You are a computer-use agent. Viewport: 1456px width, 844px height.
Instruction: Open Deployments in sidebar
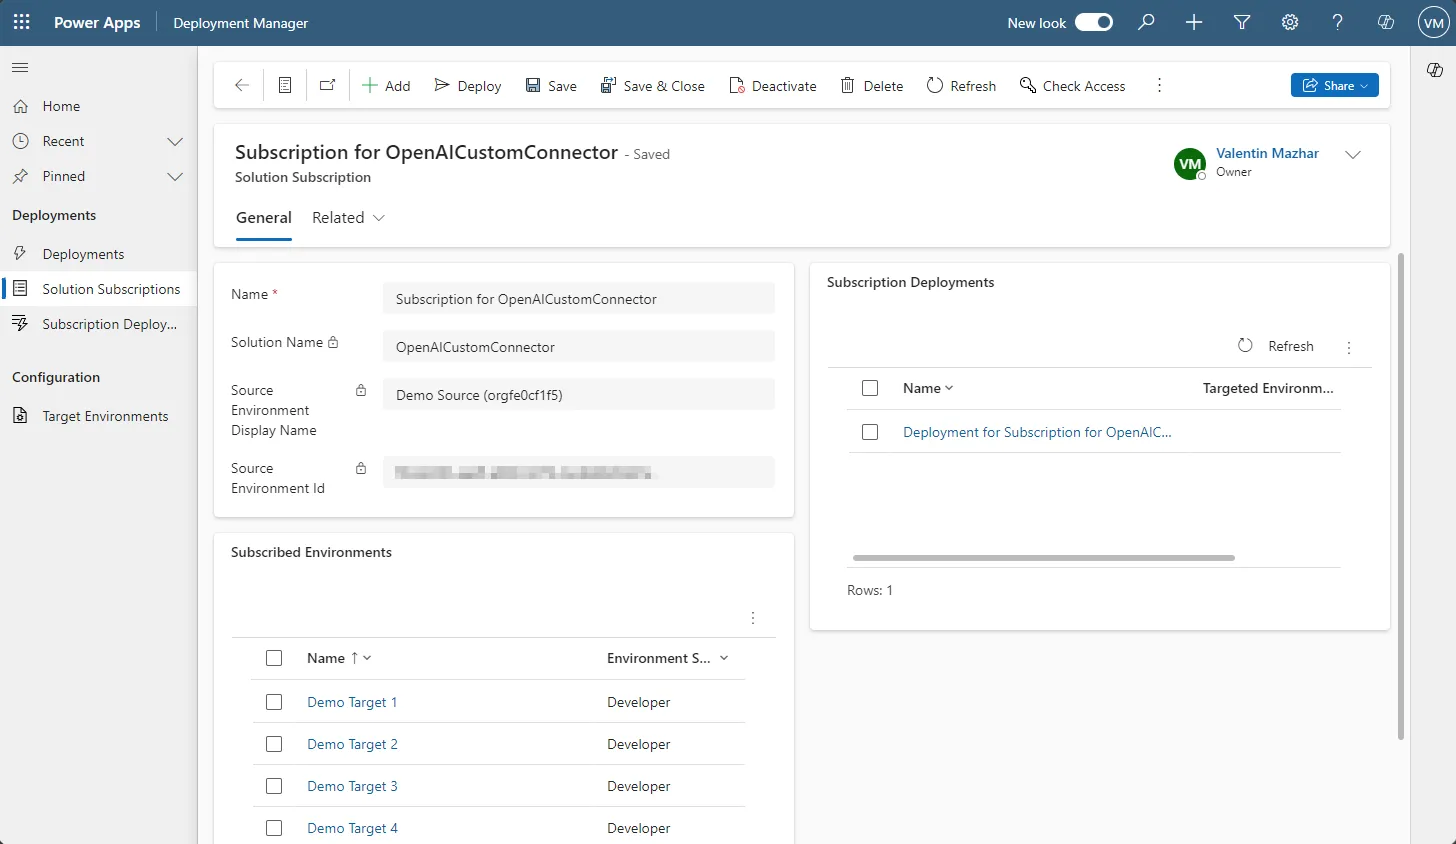98,254
